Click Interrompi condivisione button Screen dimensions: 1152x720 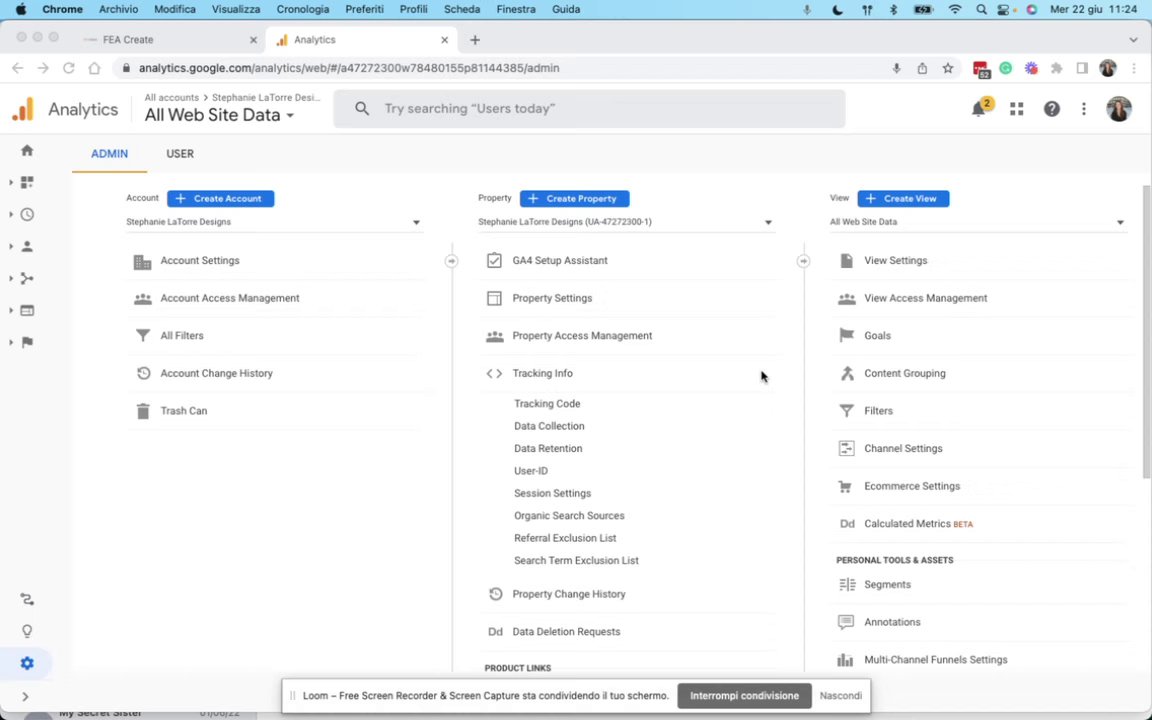tap(744, 696)
